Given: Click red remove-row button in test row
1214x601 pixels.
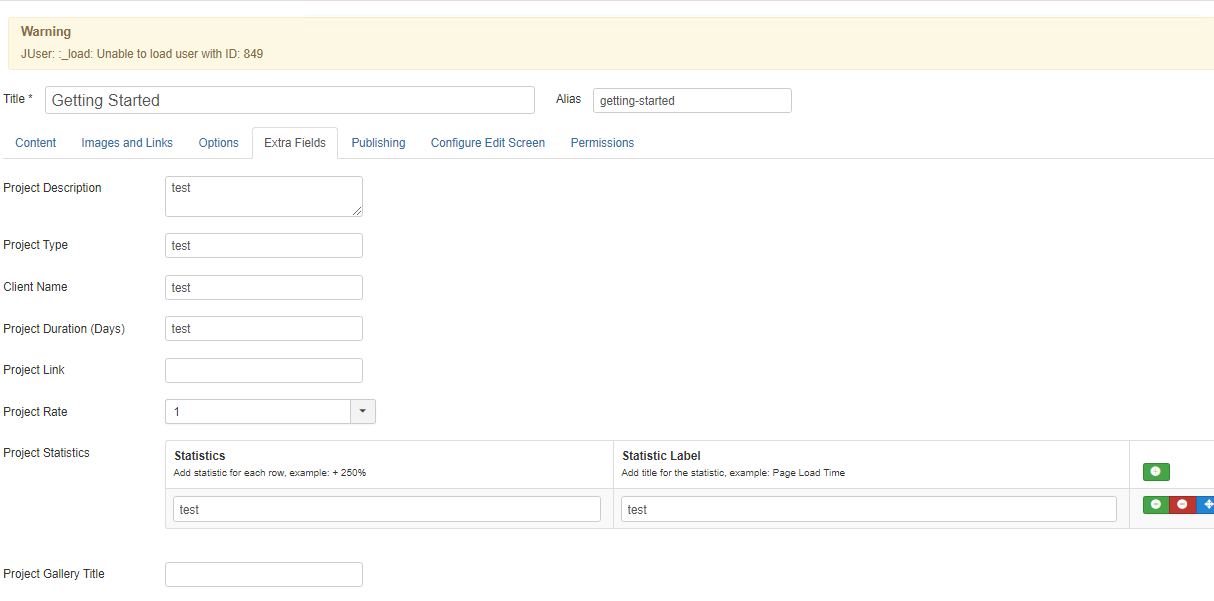Looking at the screenshot, I should click(1182, 504).
